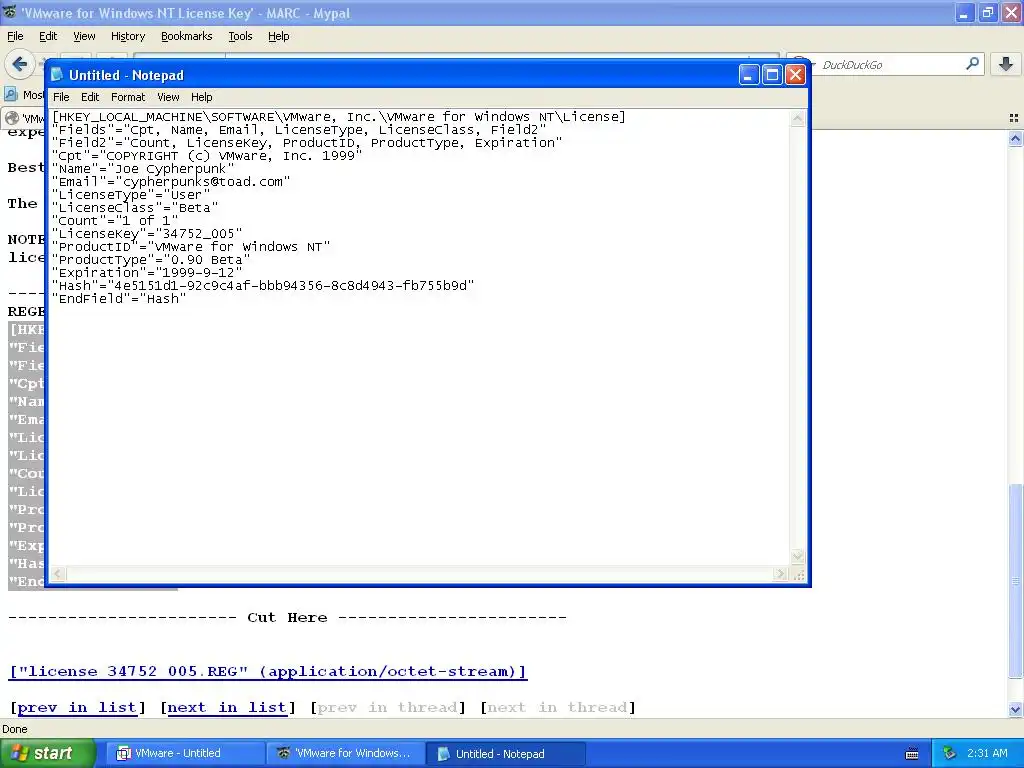Switch to 'VMware for Windows...' taskbar button
Image resolution: width=1024 pixels, height=768 pixels.
[345, 754]
